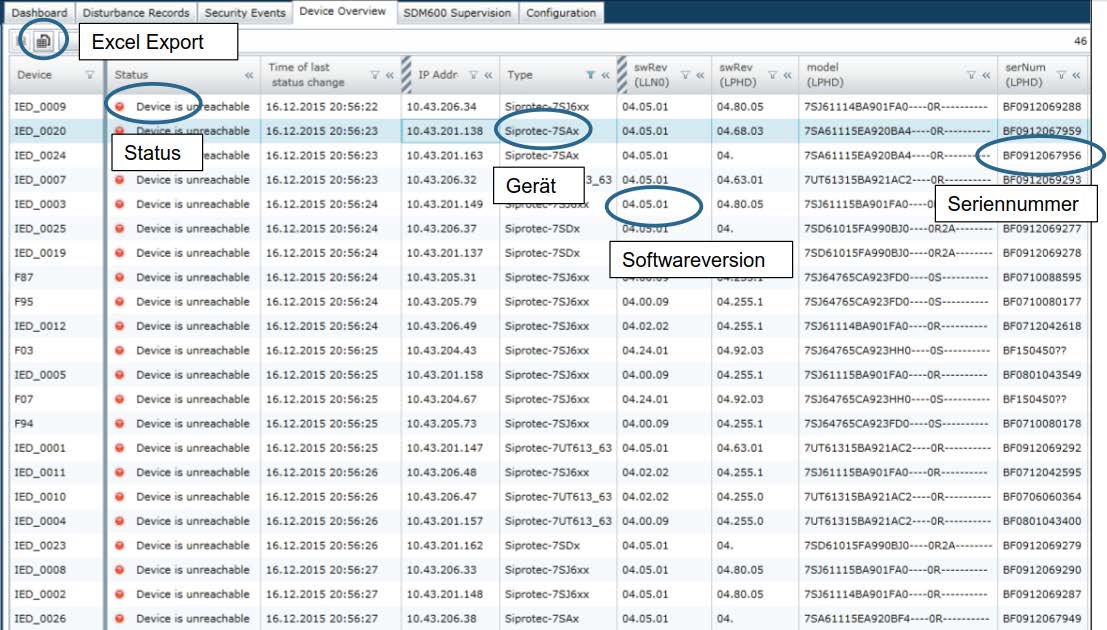Sort by the Device column header label

point(35,75)
